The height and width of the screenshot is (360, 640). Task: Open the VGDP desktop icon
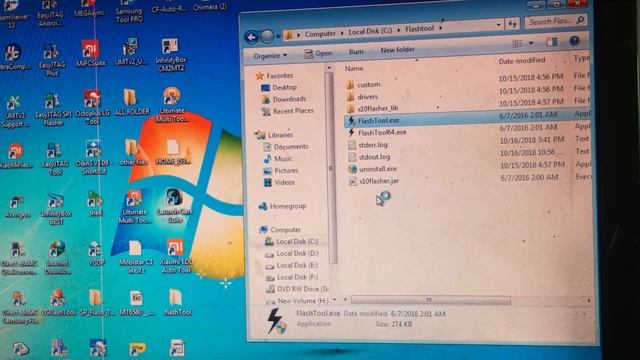[x=96, y=253]
